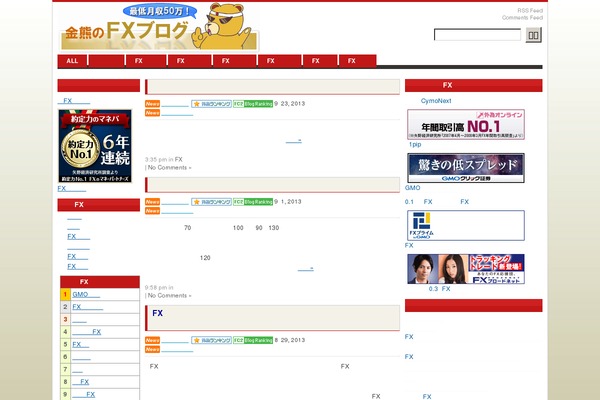Viewport: 600px width, 400px height.
Task: Click FX category link after '3:35 pm in'
Action: 179,160
